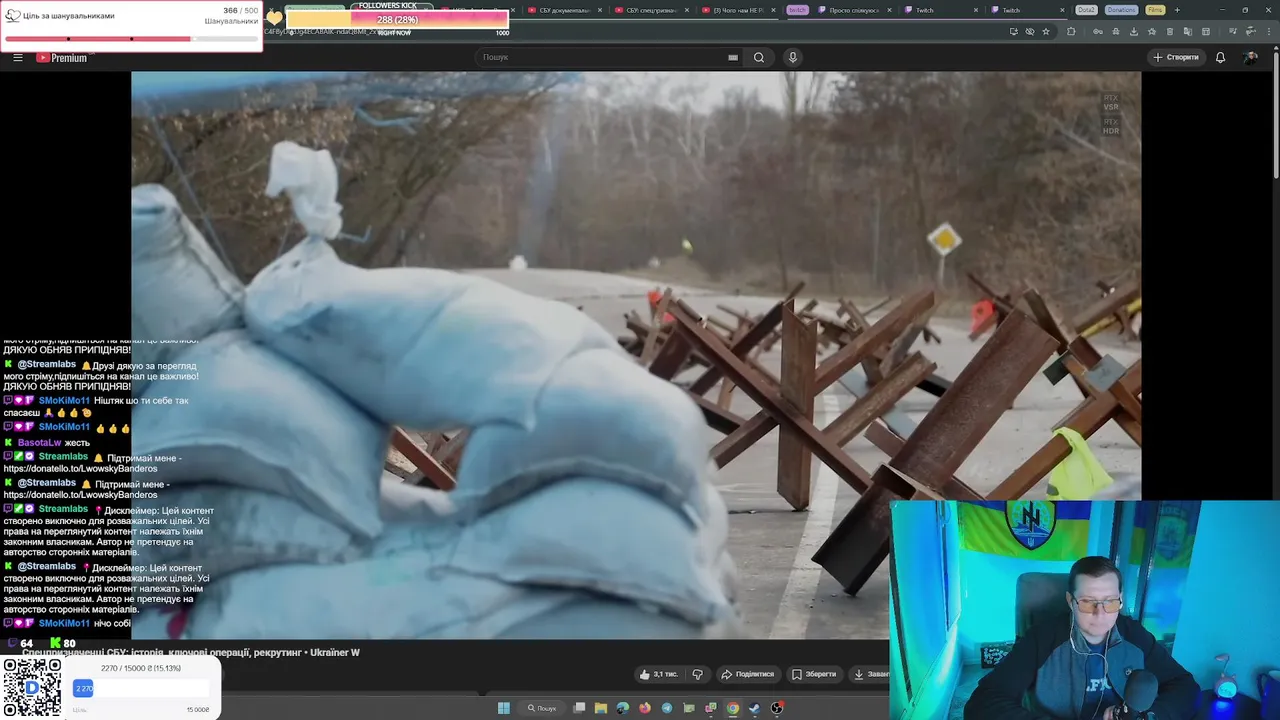Open Microsoft Edge from taskbar

click(x=623, y=708)
